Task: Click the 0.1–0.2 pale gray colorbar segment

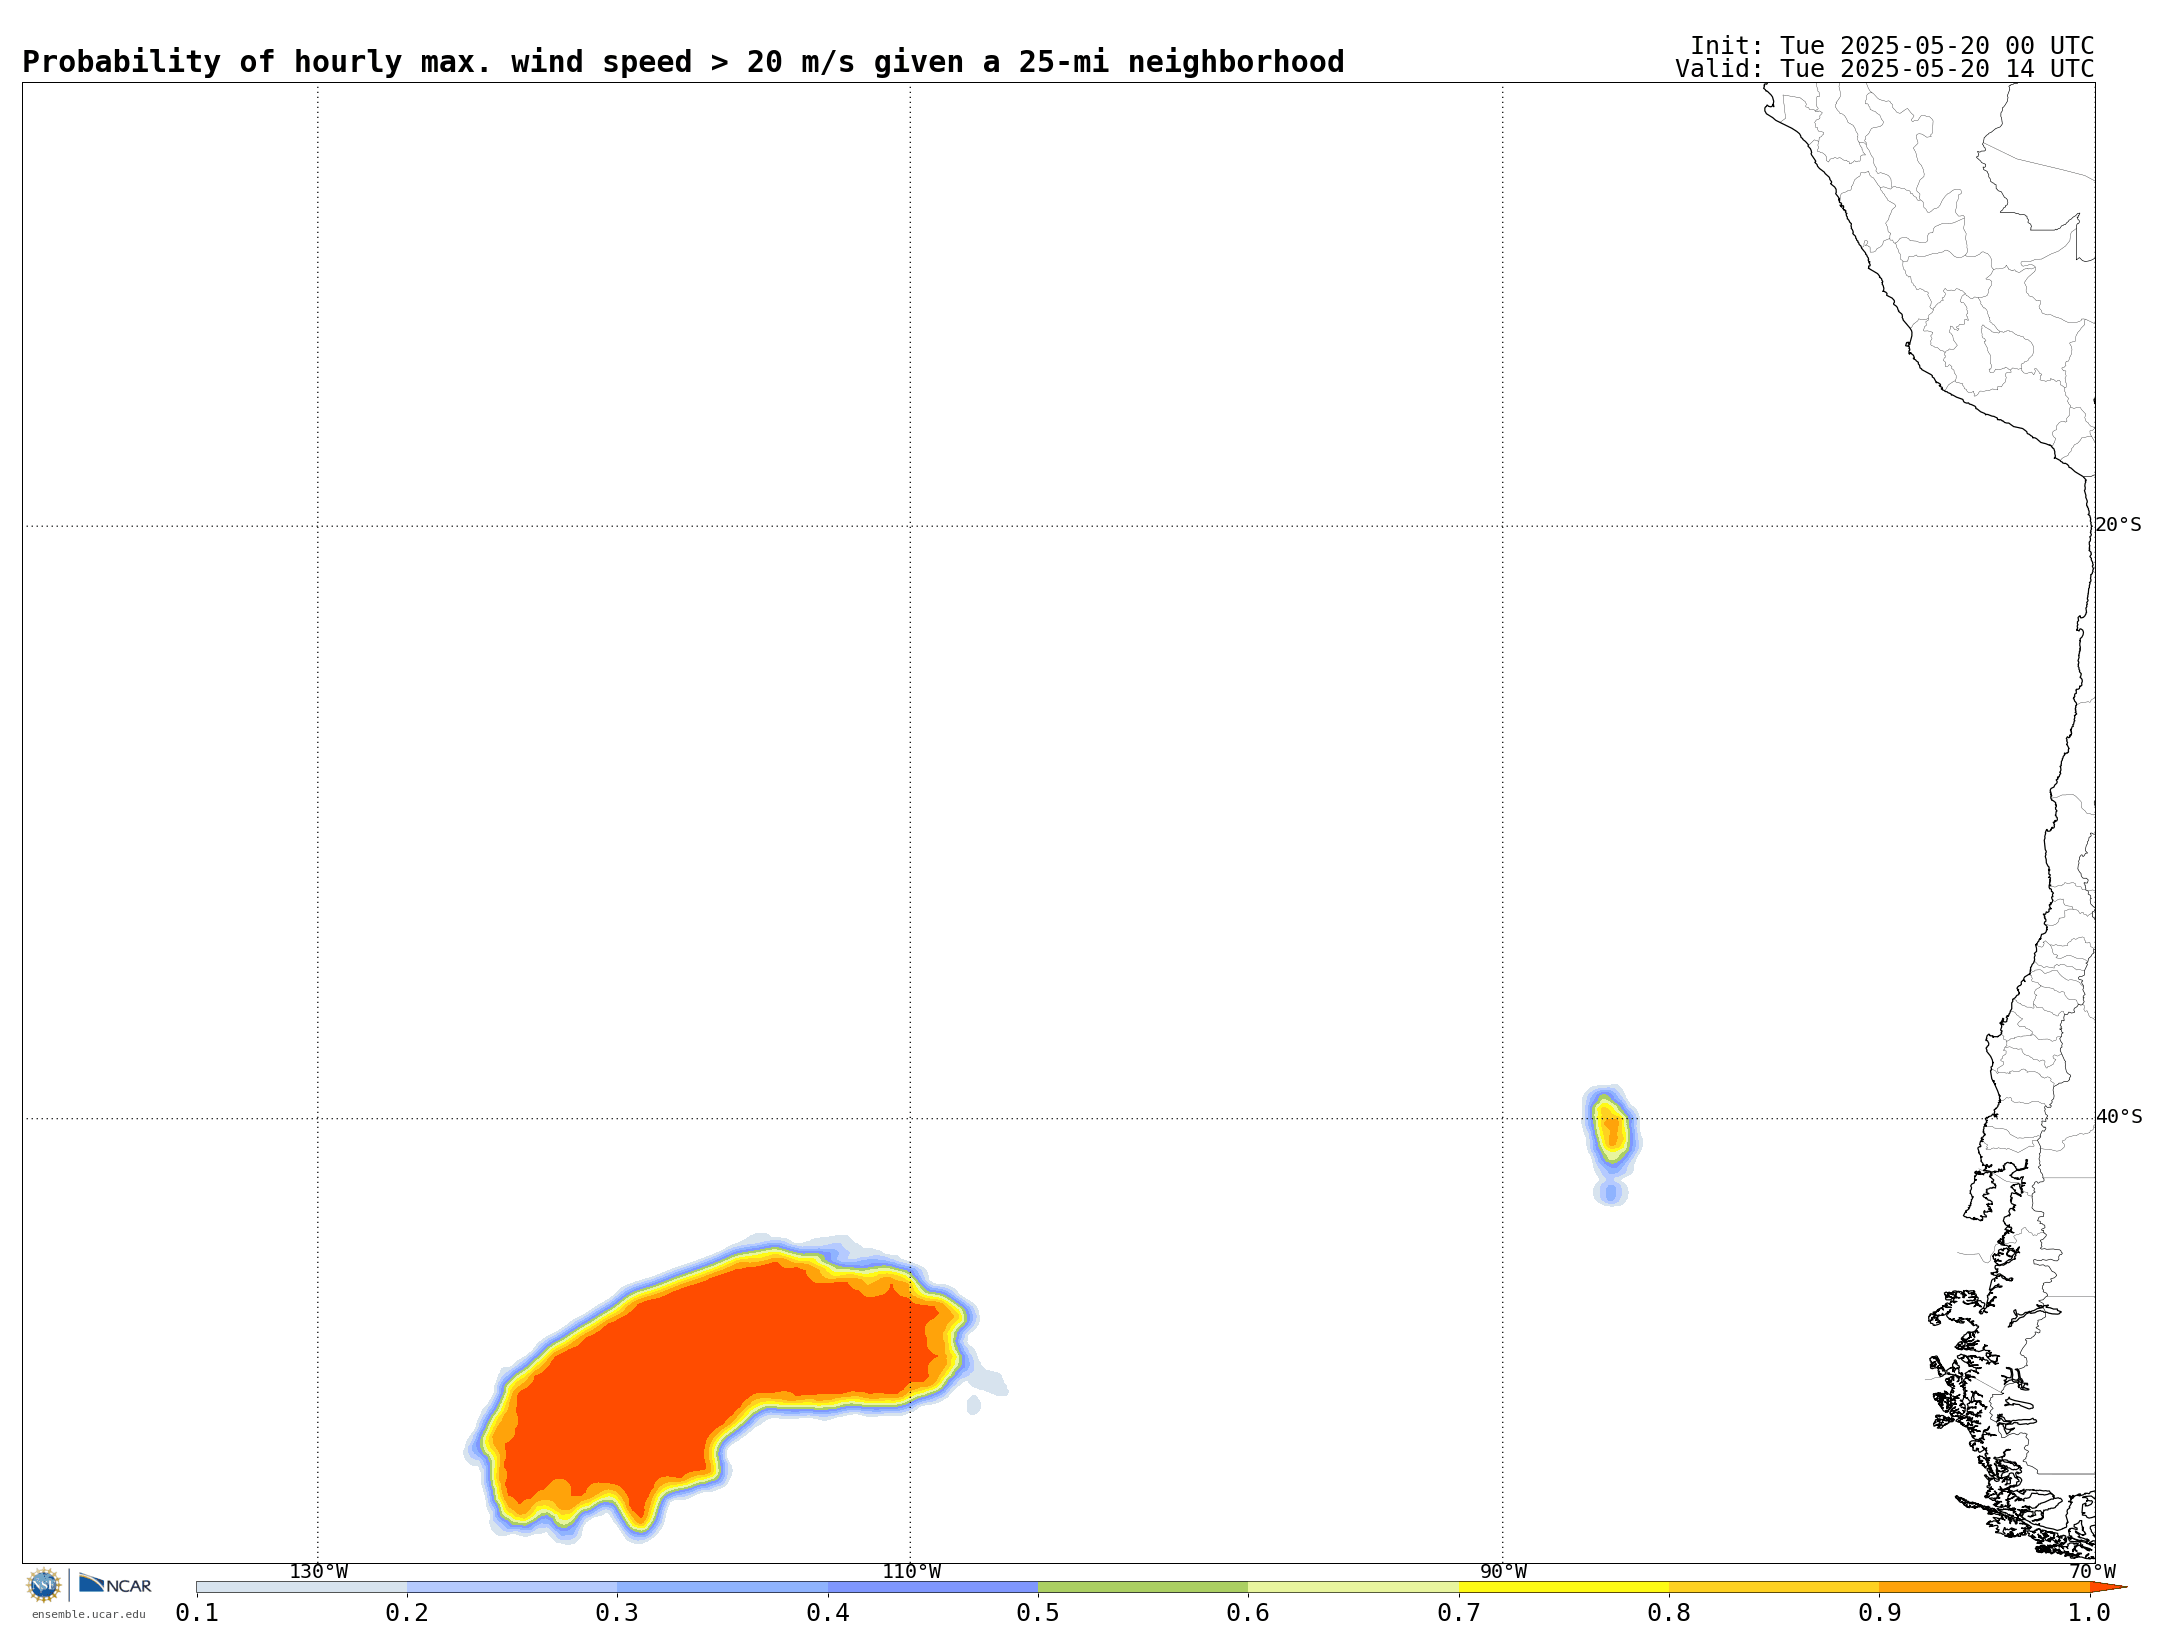Action: point(302,1587)
